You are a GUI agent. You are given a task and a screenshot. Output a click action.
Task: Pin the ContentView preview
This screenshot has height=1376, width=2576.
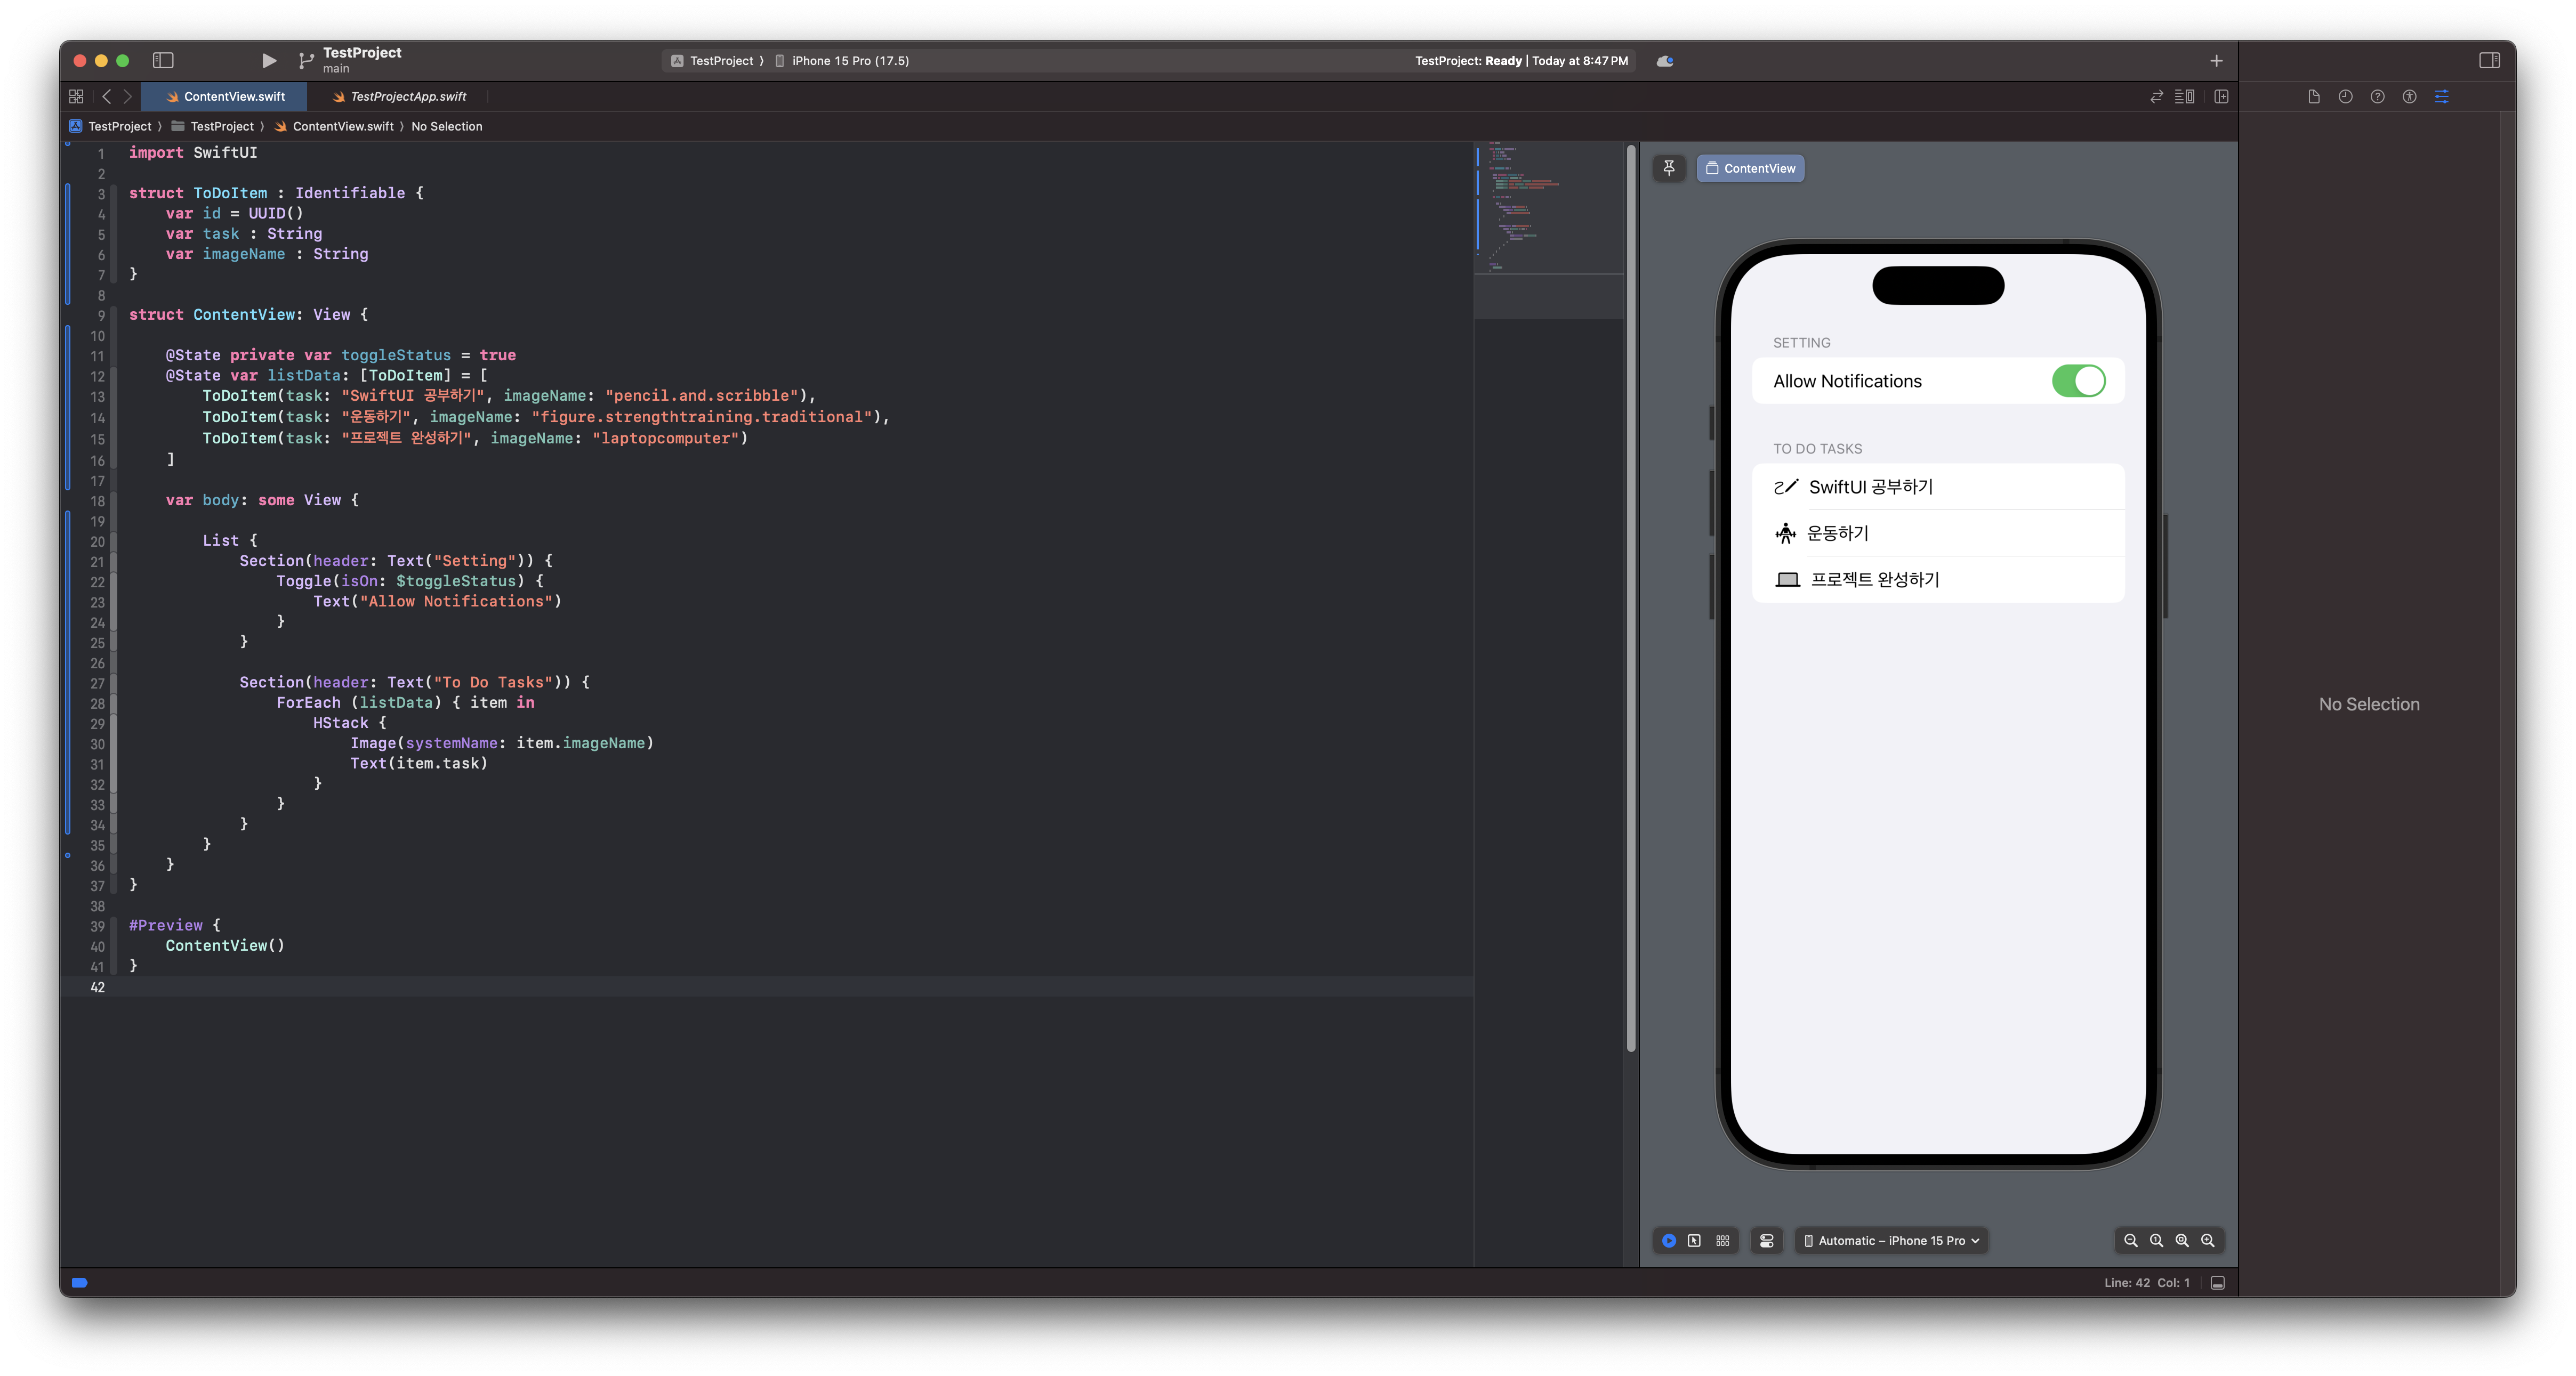(x=1669, y=168)
